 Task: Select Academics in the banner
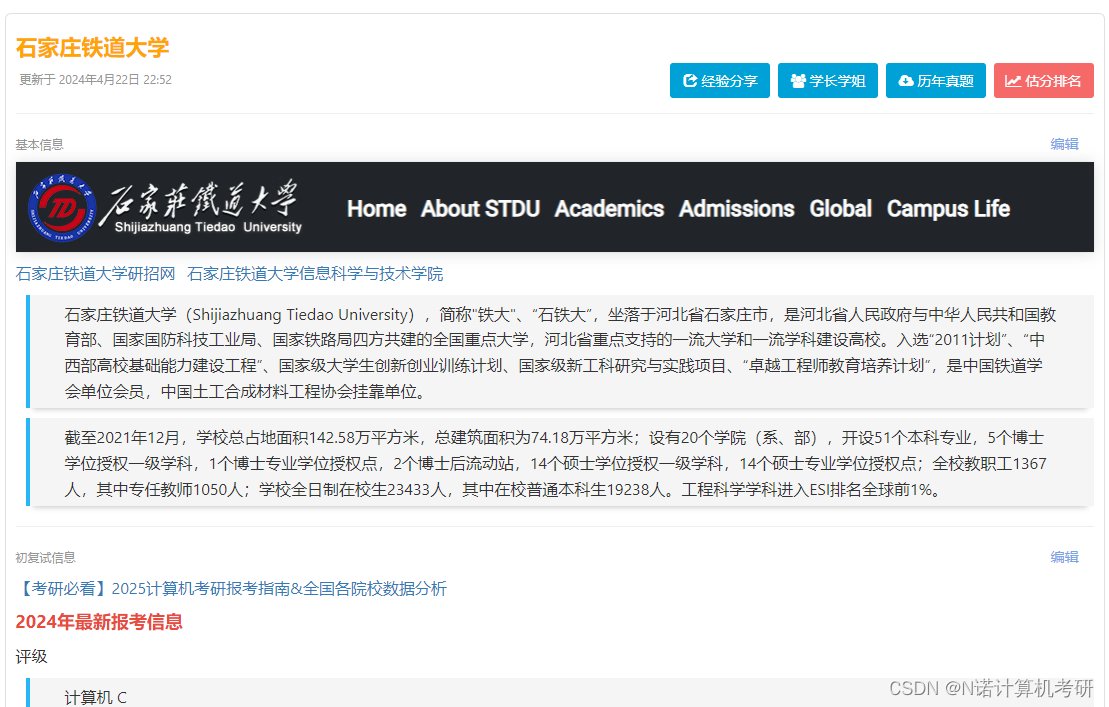[x=609, y=209]
